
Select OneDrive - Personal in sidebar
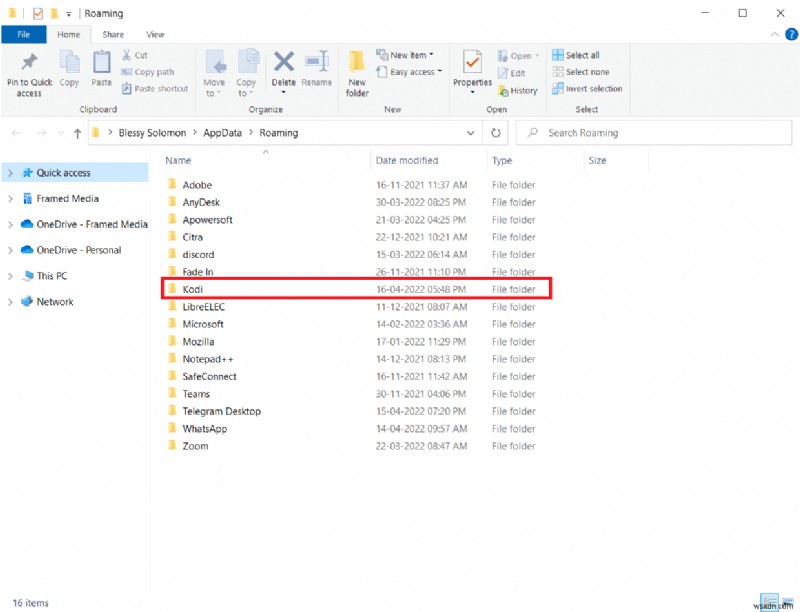tap(79, 250)
